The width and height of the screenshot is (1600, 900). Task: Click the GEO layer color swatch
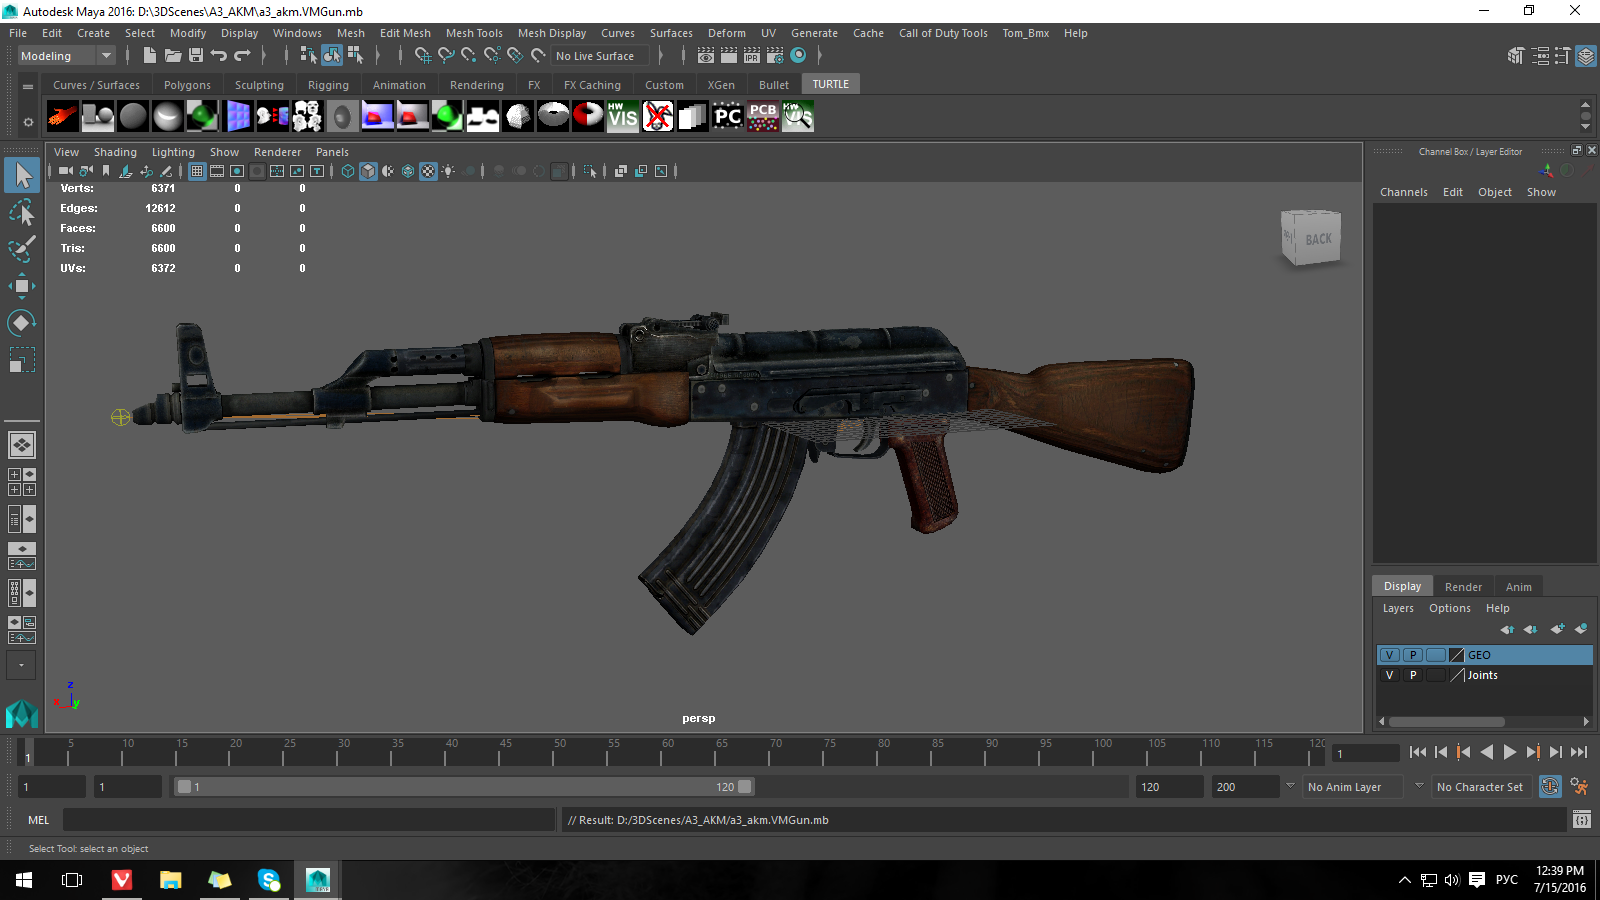coord(1457,655)
